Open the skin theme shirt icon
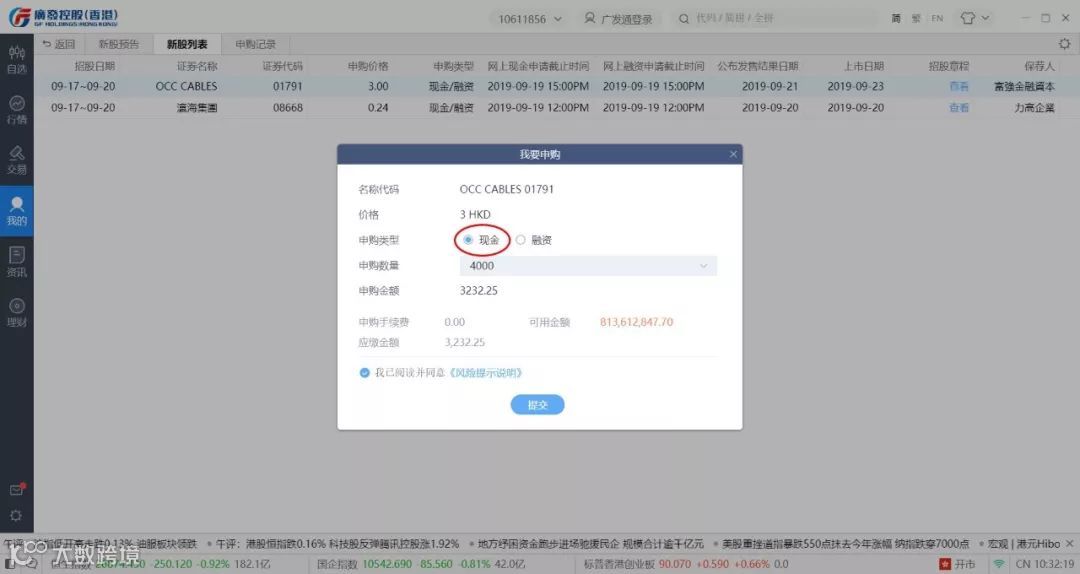The width and height of the screenshot is (1080, 574). [x=968, y=18]
